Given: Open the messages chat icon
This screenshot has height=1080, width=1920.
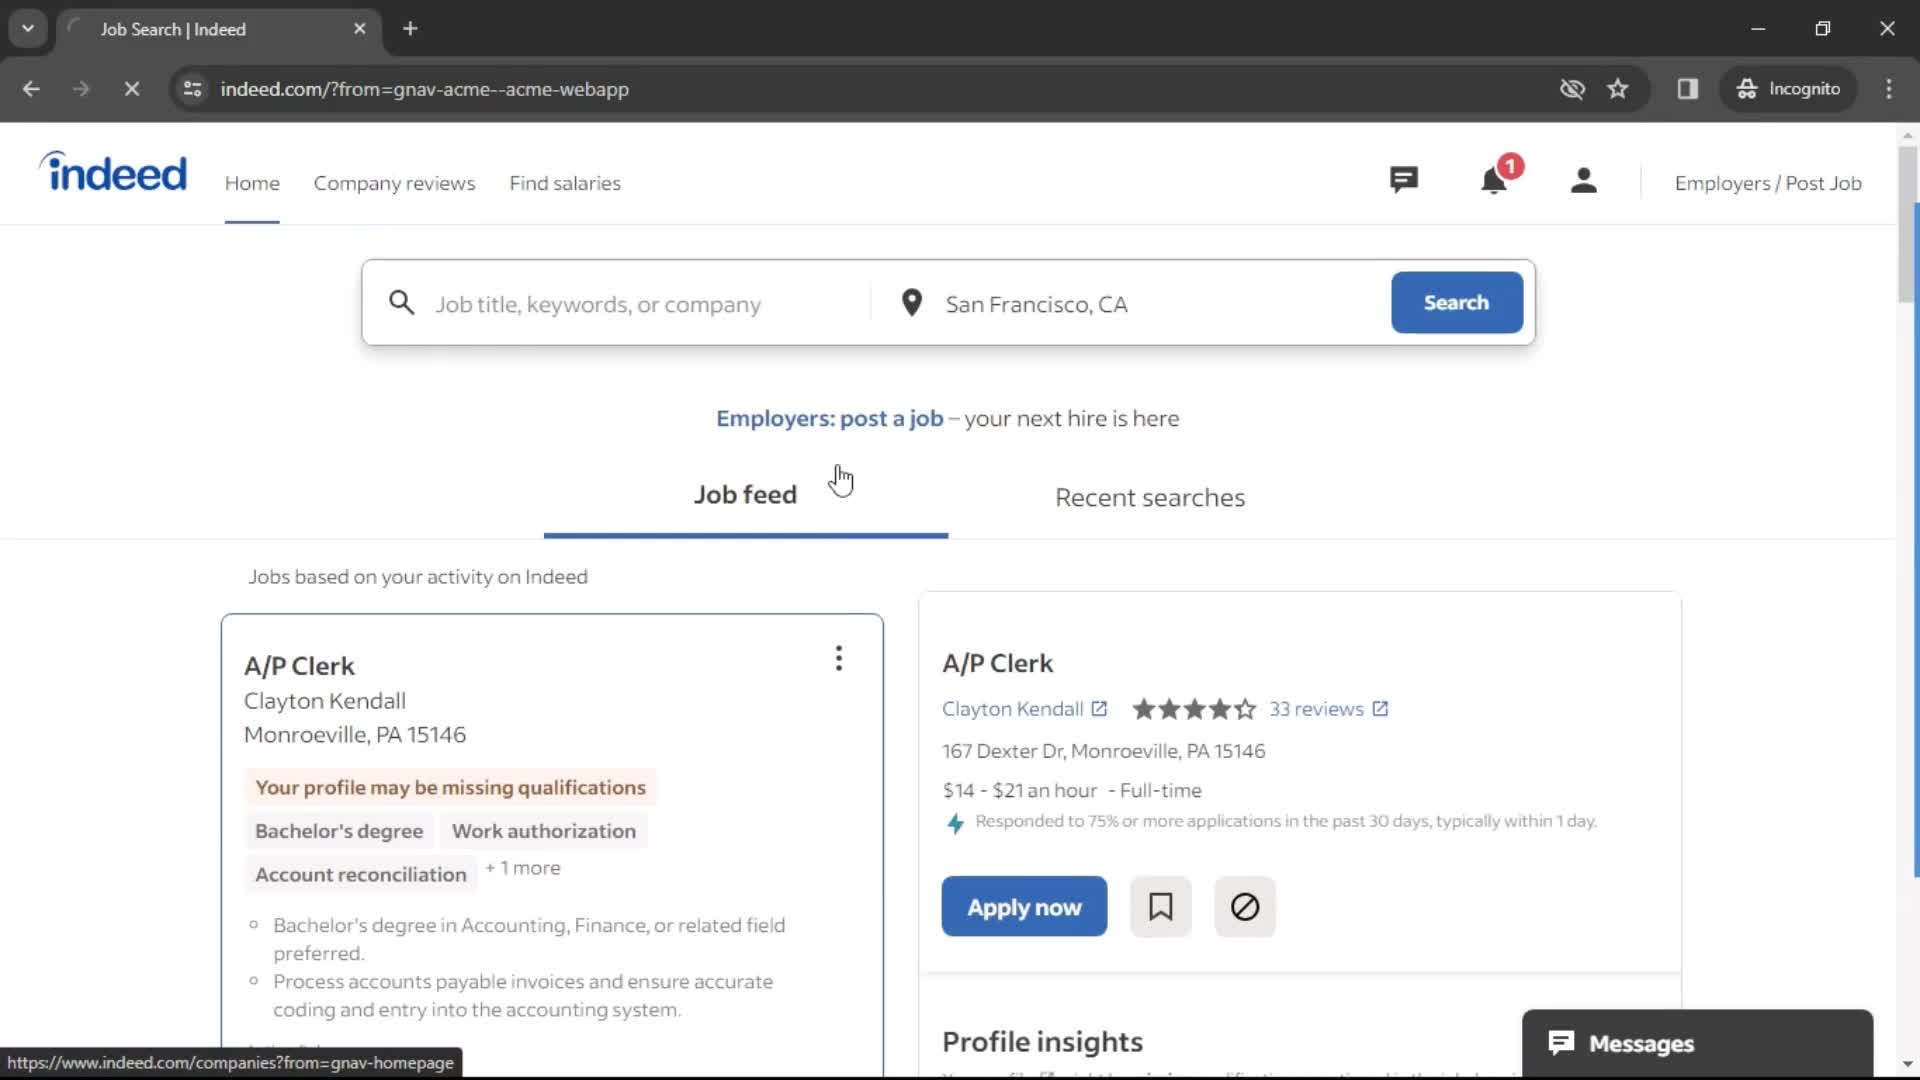Looking at the screenshot, I should 1403,181.
